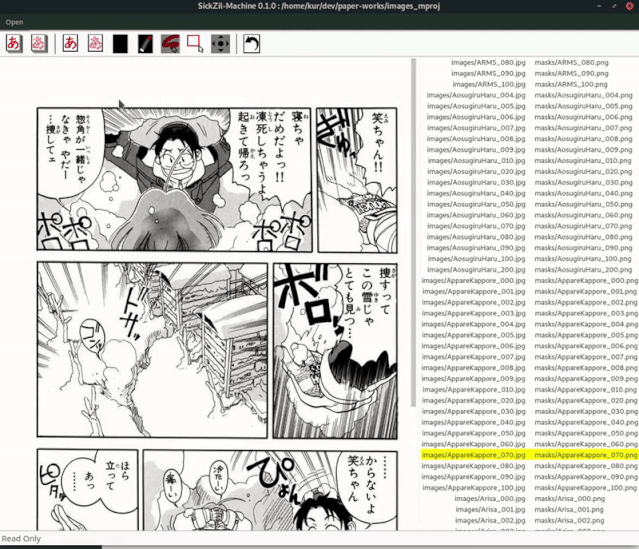Select masks/AppareKappore_004.png entry

point(586,324)
